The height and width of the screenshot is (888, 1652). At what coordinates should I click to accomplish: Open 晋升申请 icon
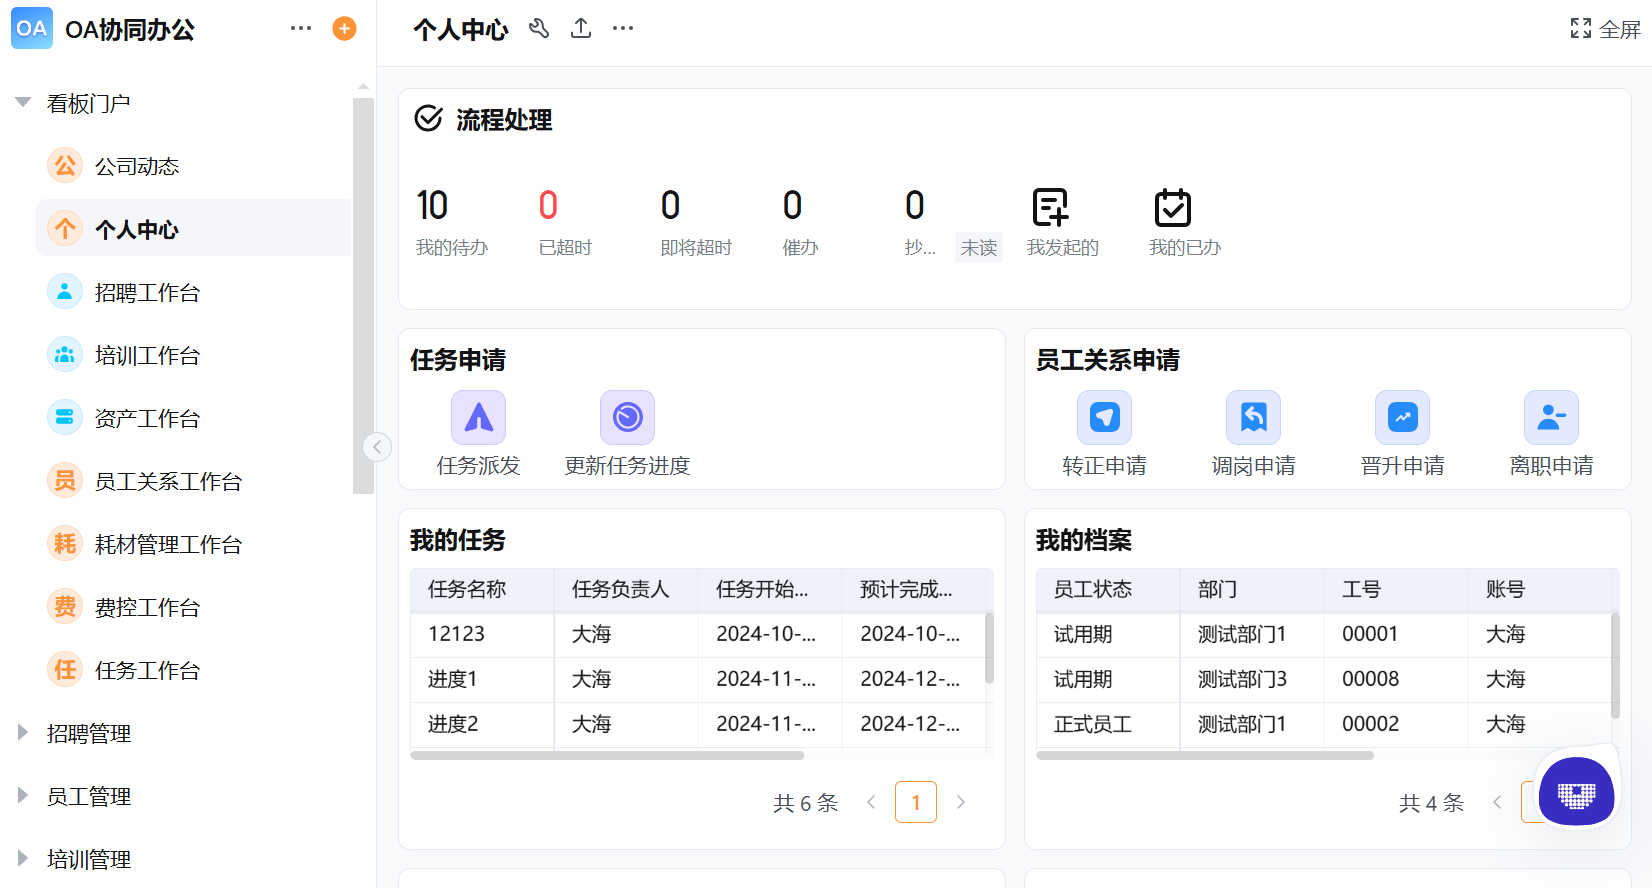click(1402, 417)
